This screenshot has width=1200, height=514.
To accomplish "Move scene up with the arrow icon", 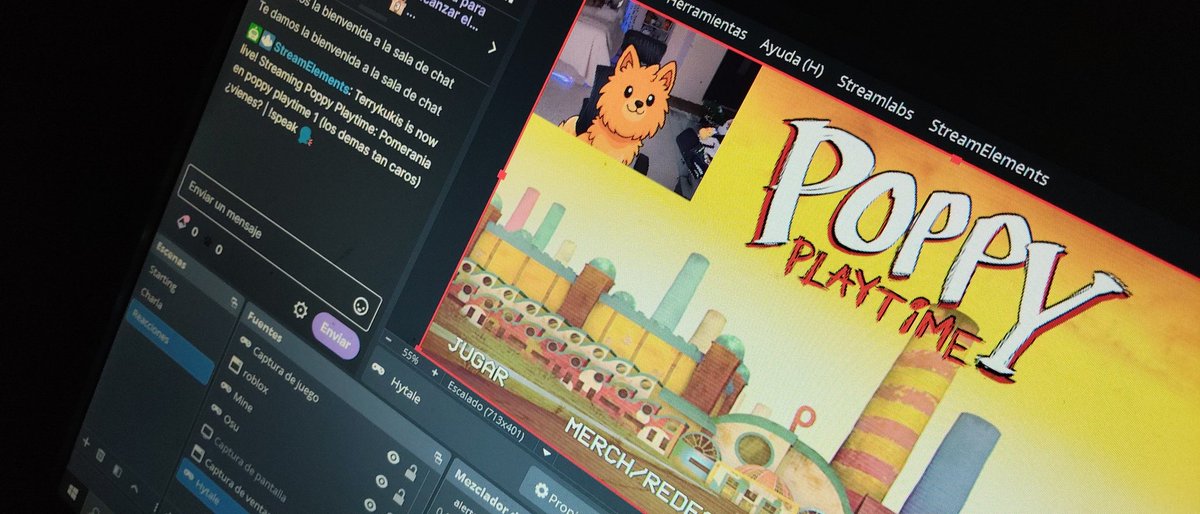I will click(136, 486).
